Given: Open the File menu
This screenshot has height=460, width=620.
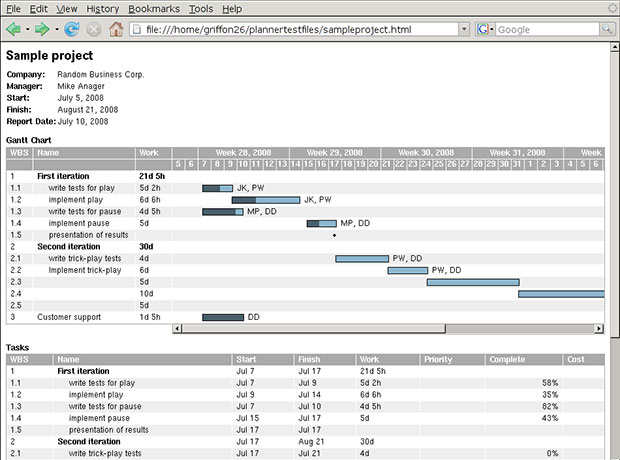Looking at the screenshot, I should tap(13, 9).
